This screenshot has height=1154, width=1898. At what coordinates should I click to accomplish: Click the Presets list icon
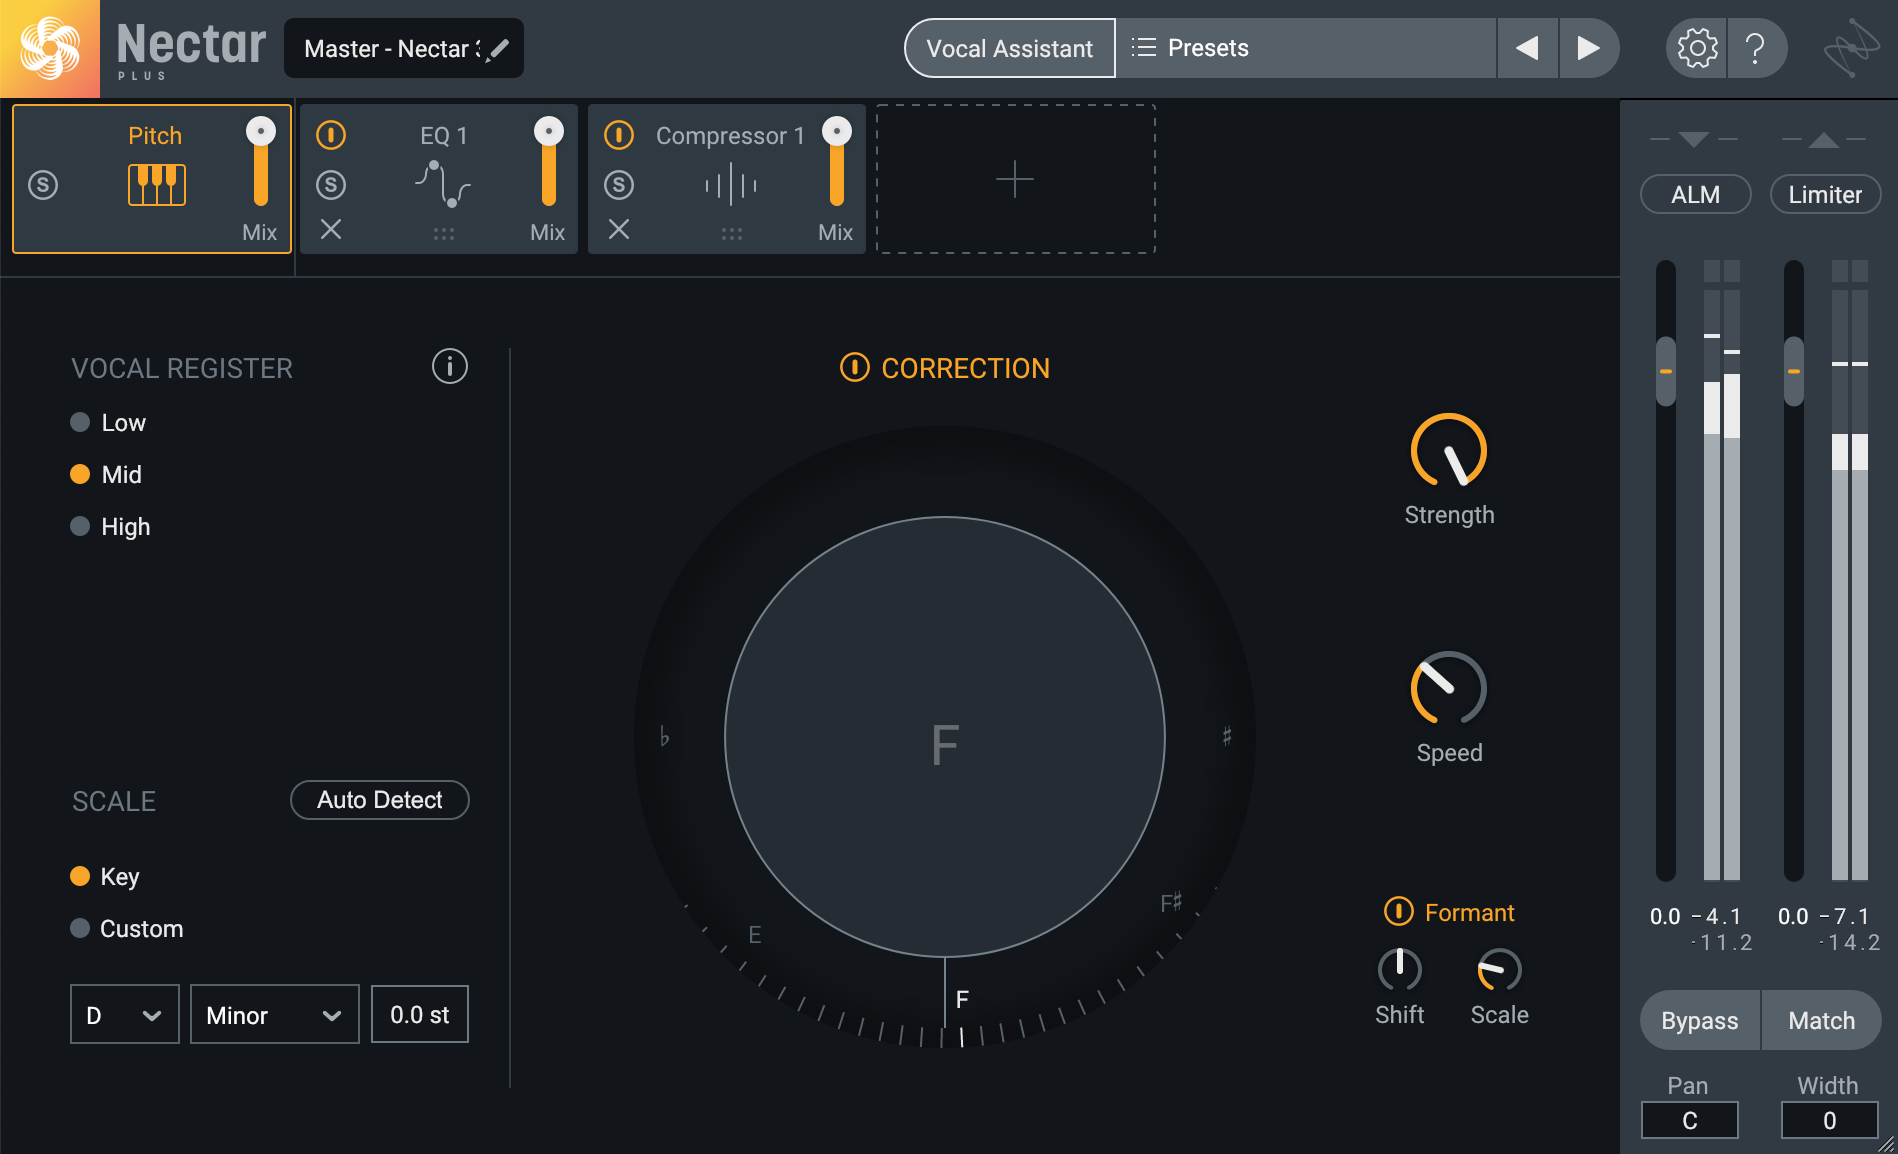[1143, 48]
